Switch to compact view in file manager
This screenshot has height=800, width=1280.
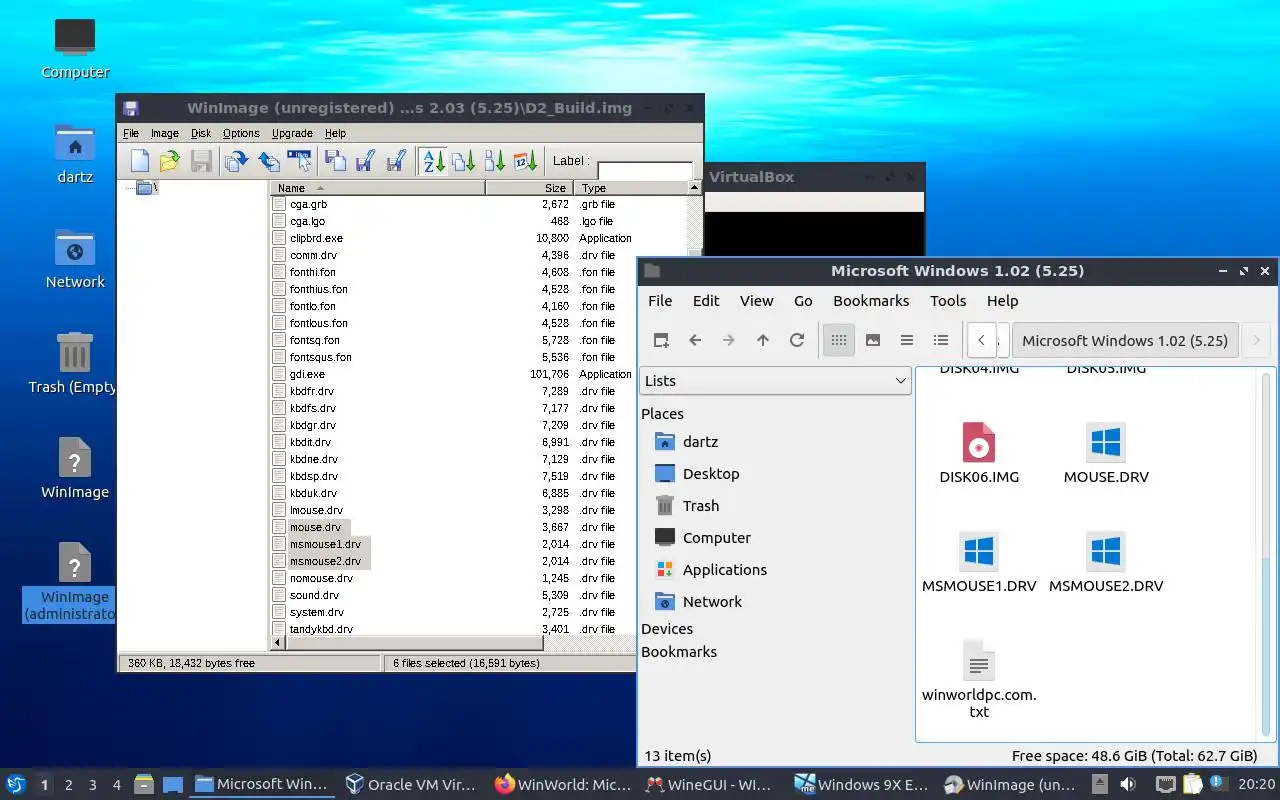pos(907,340)
